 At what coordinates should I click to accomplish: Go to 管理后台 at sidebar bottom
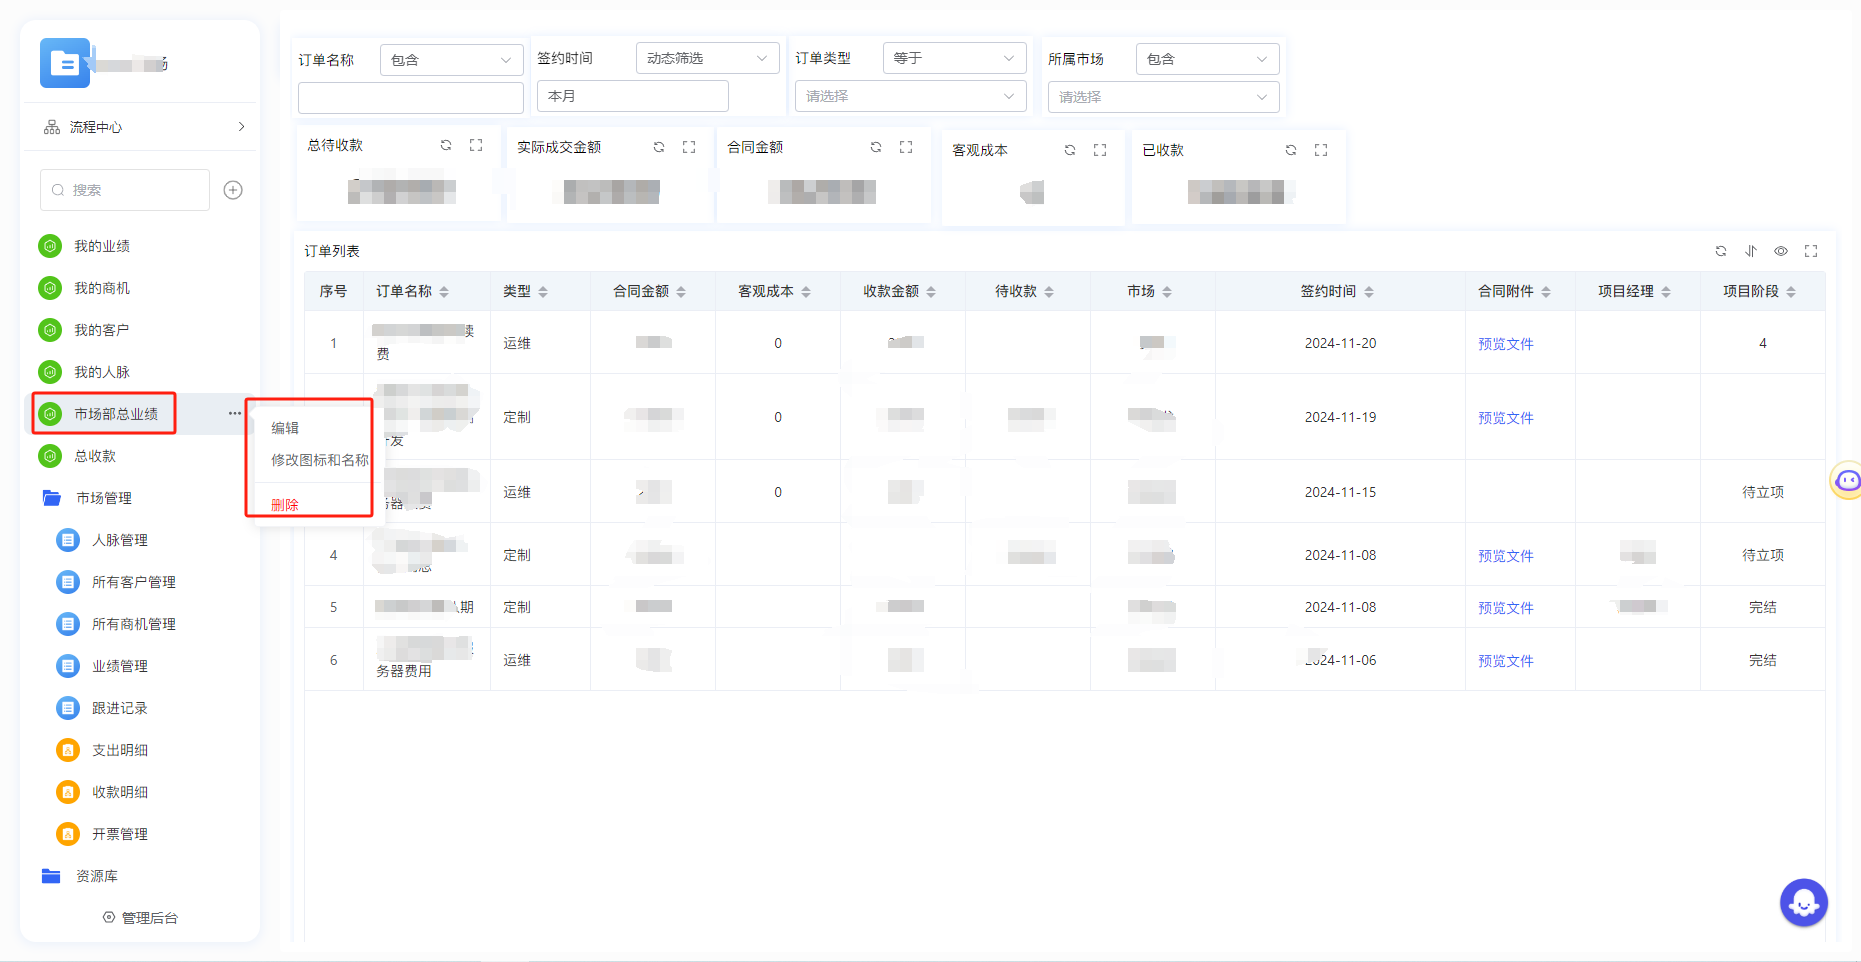[x=140, y=918]
